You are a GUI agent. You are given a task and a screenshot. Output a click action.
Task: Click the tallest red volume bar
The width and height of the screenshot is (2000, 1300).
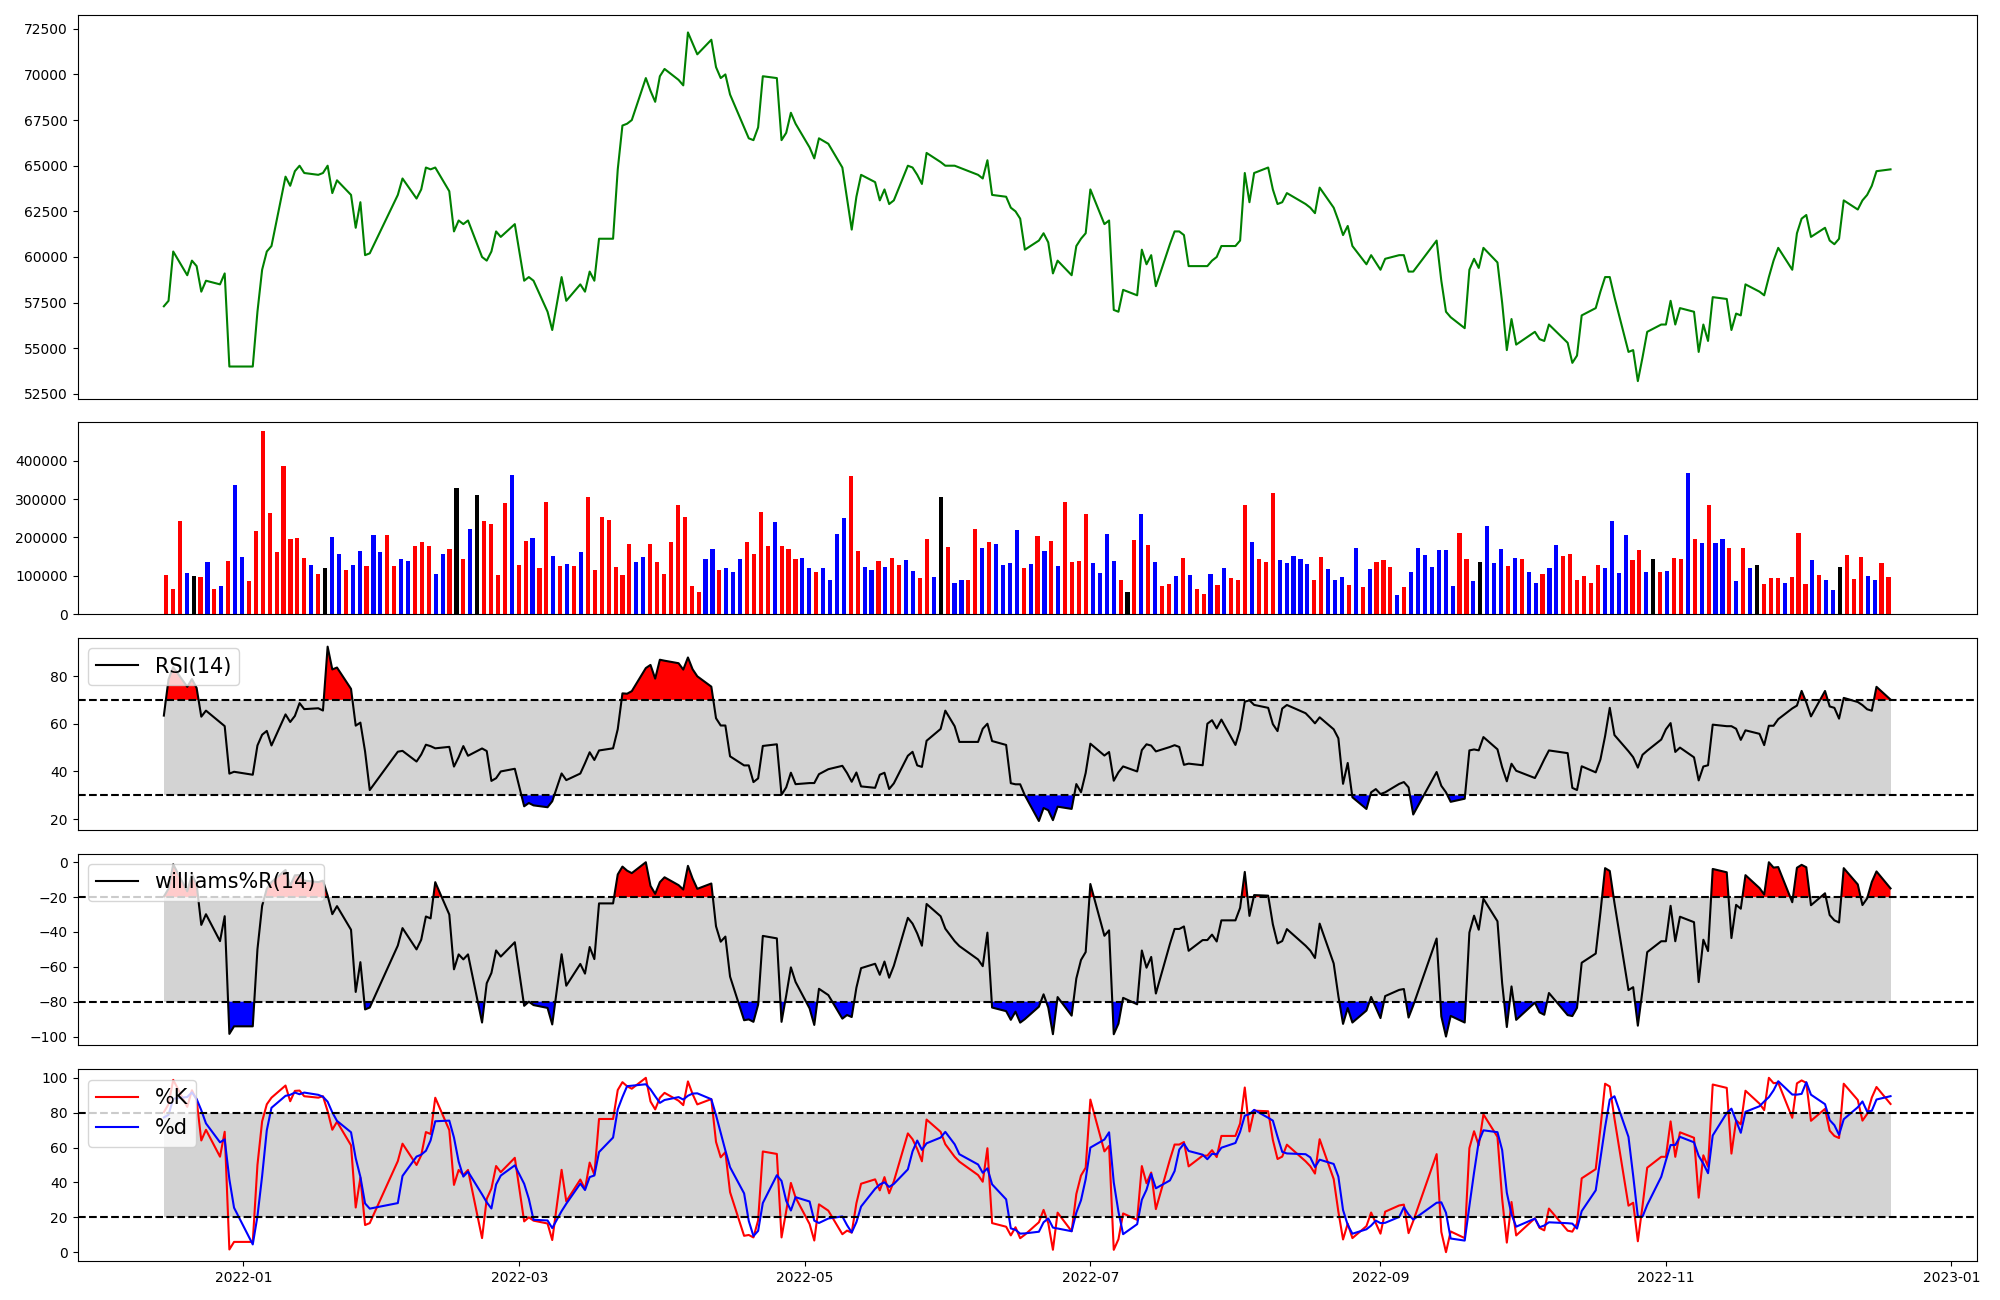pos(263,523)
